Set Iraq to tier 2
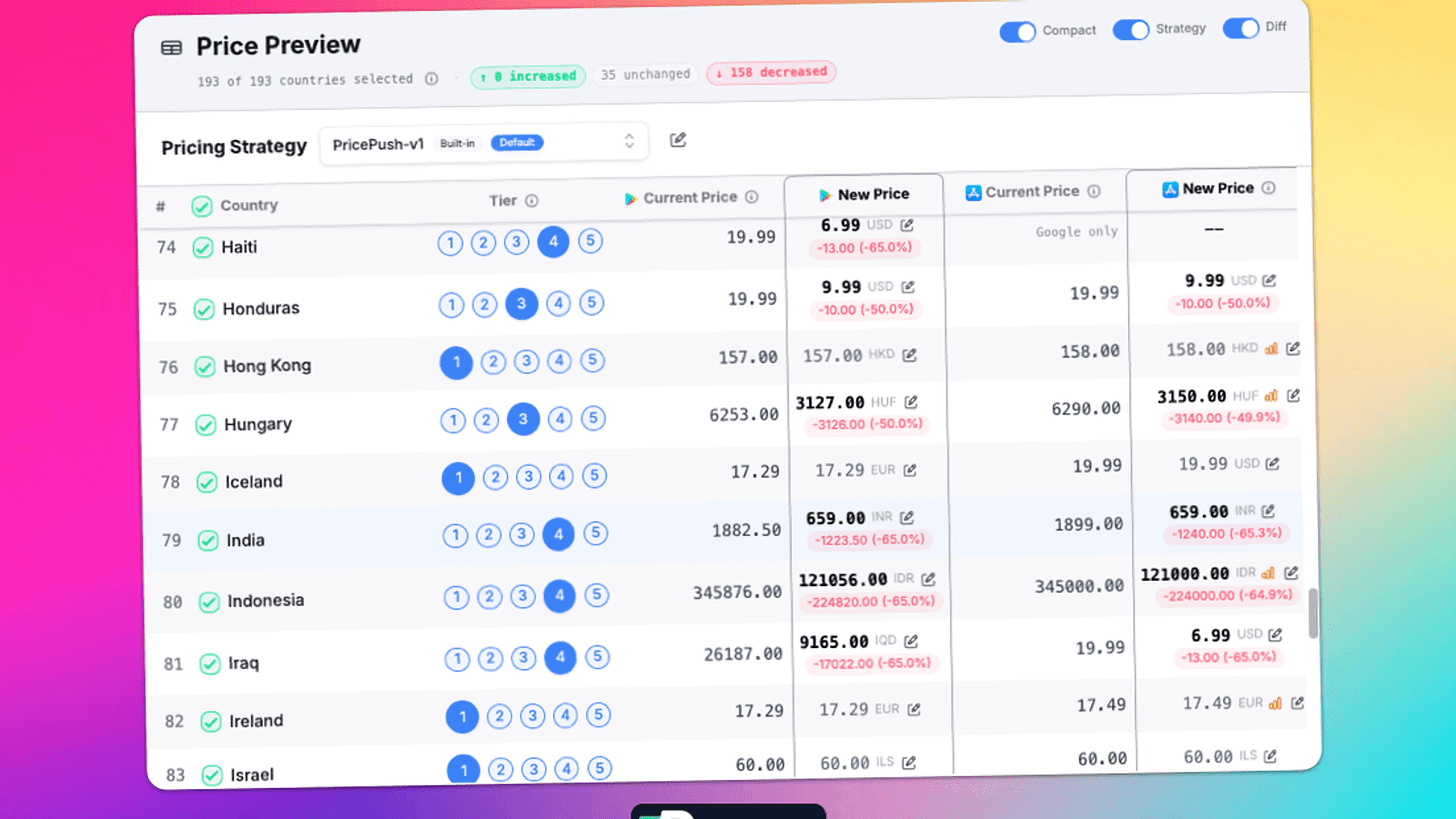 (x=490, y=659)
